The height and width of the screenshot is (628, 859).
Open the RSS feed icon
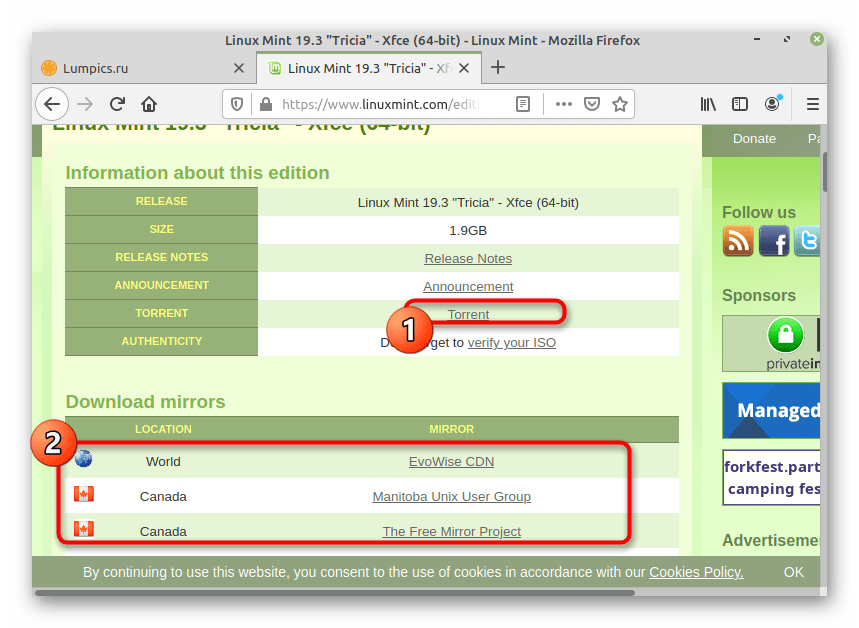coord(738,241)
